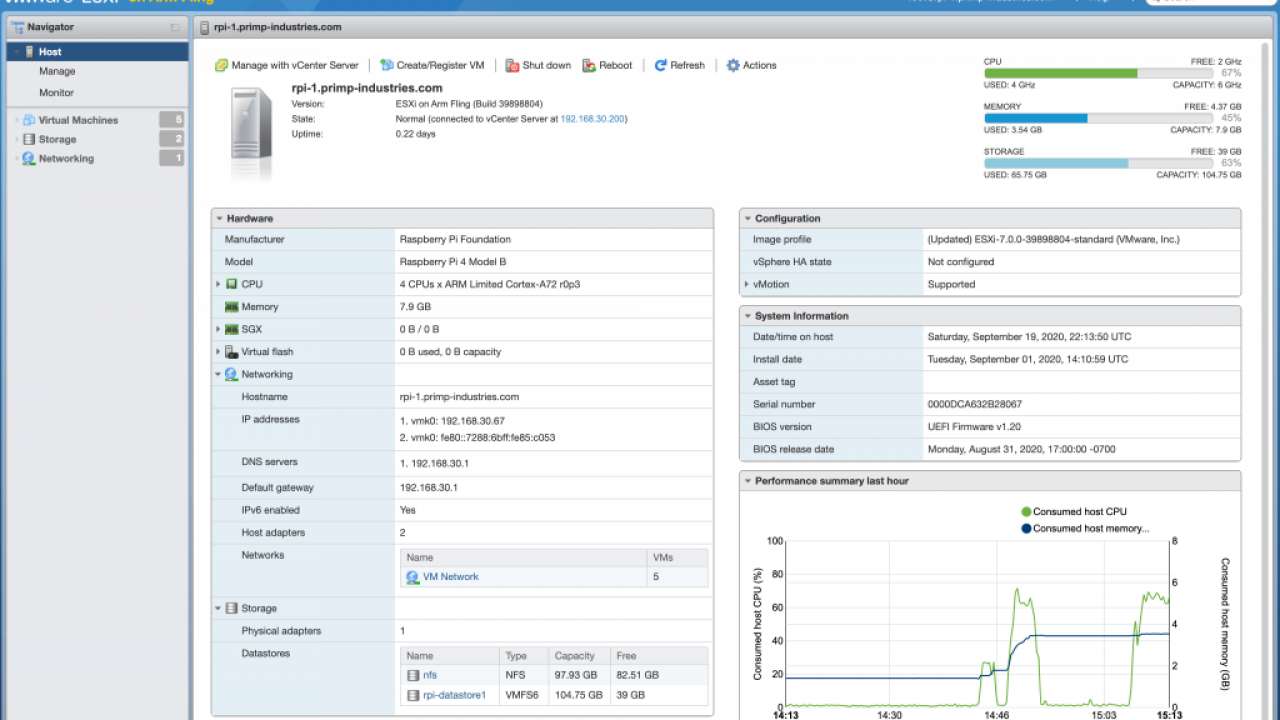Click the nfs datastore icon
Viewport: 1280px width, 720px height.
413,675
